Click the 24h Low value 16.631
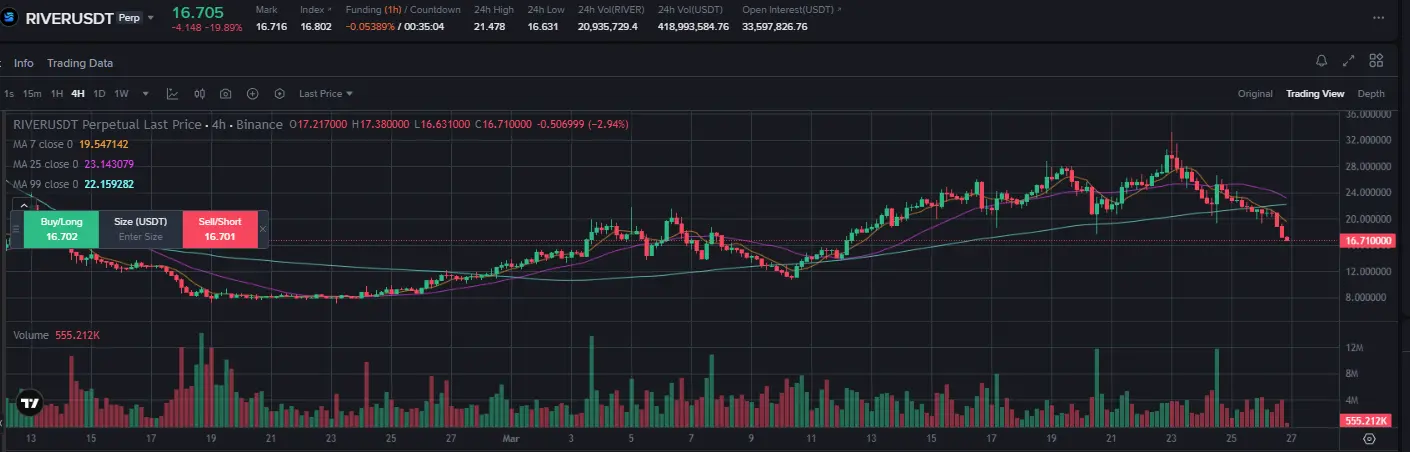1410x452 pixels. [543, 26]
